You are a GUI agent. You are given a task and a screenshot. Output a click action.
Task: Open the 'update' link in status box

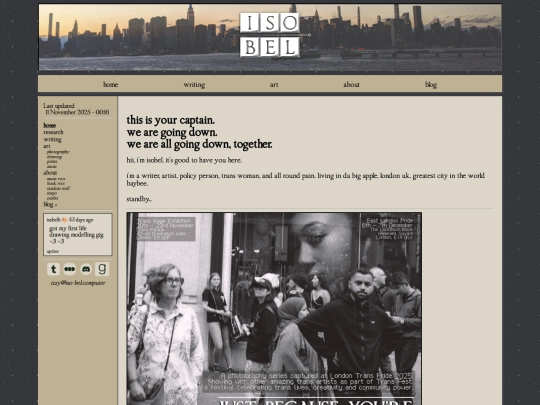point(53,251)
